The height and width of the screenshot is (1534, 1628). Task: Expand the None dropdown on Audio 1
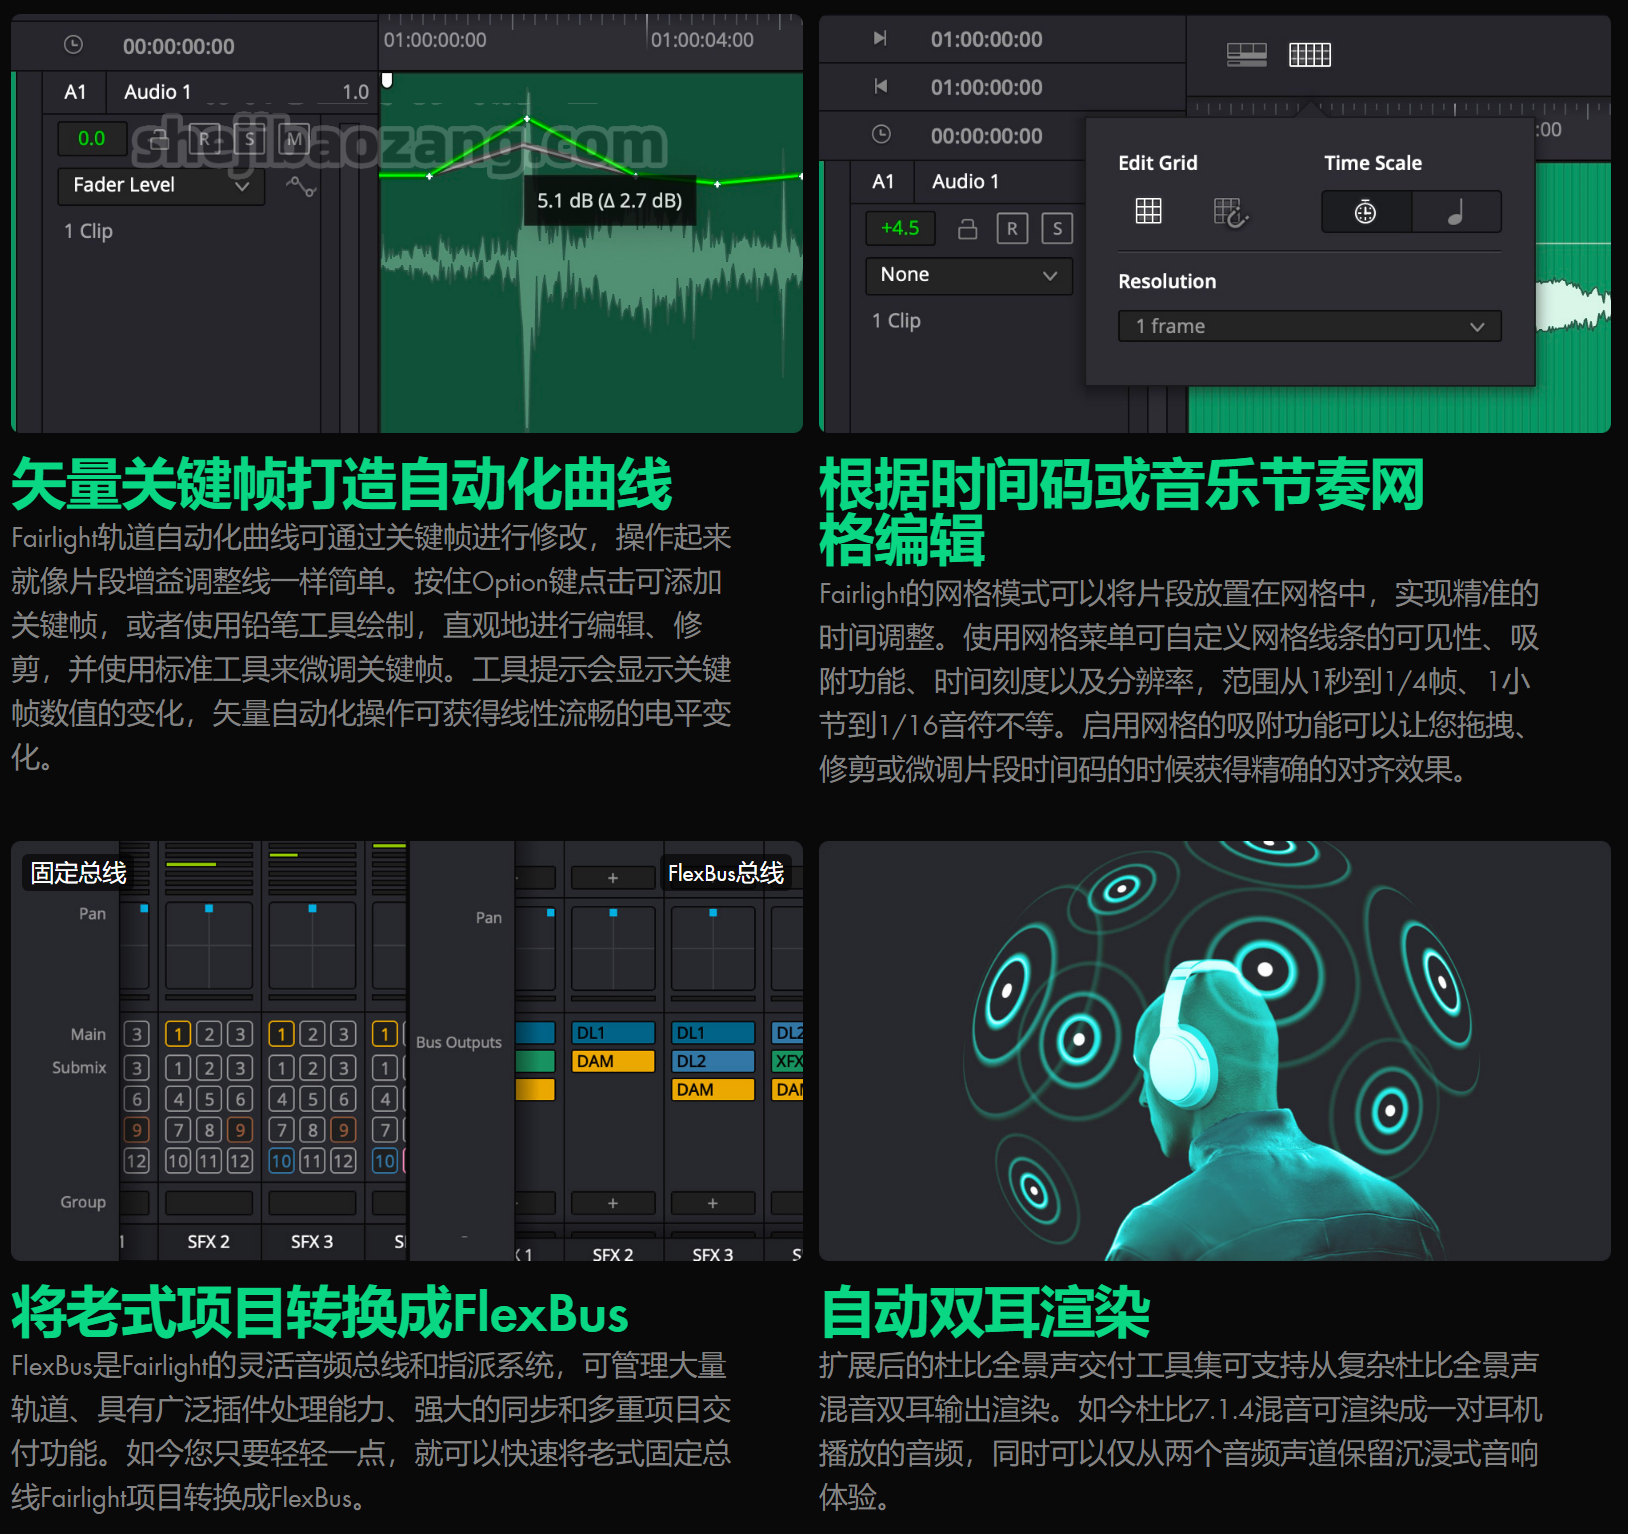click(967, 276)
